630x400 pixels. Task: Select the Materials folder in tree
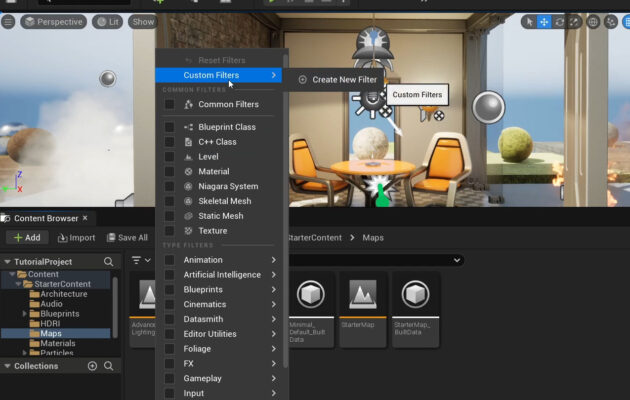coord(58,343)
